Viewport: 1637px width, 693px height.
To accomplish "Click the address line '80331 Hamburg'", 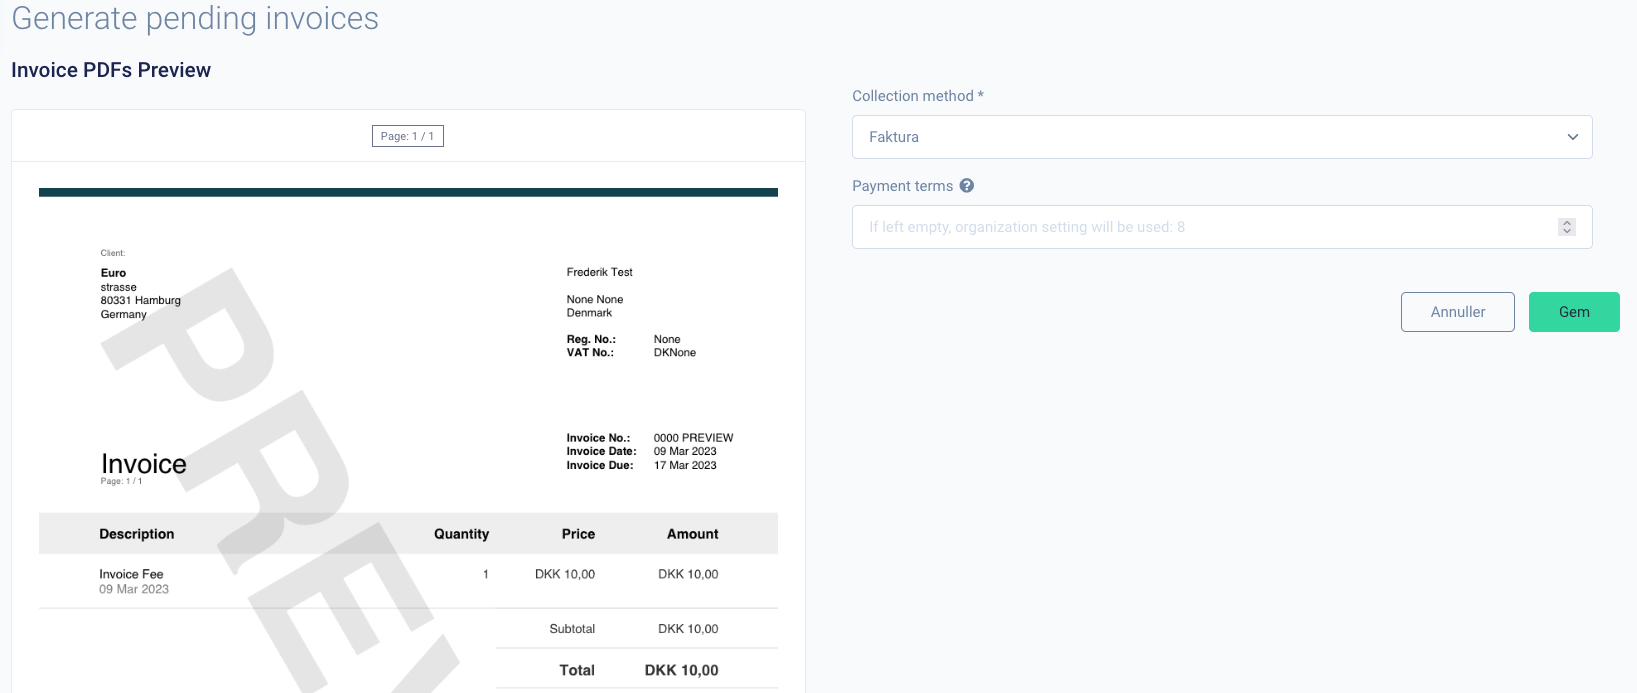I will 141,300.
